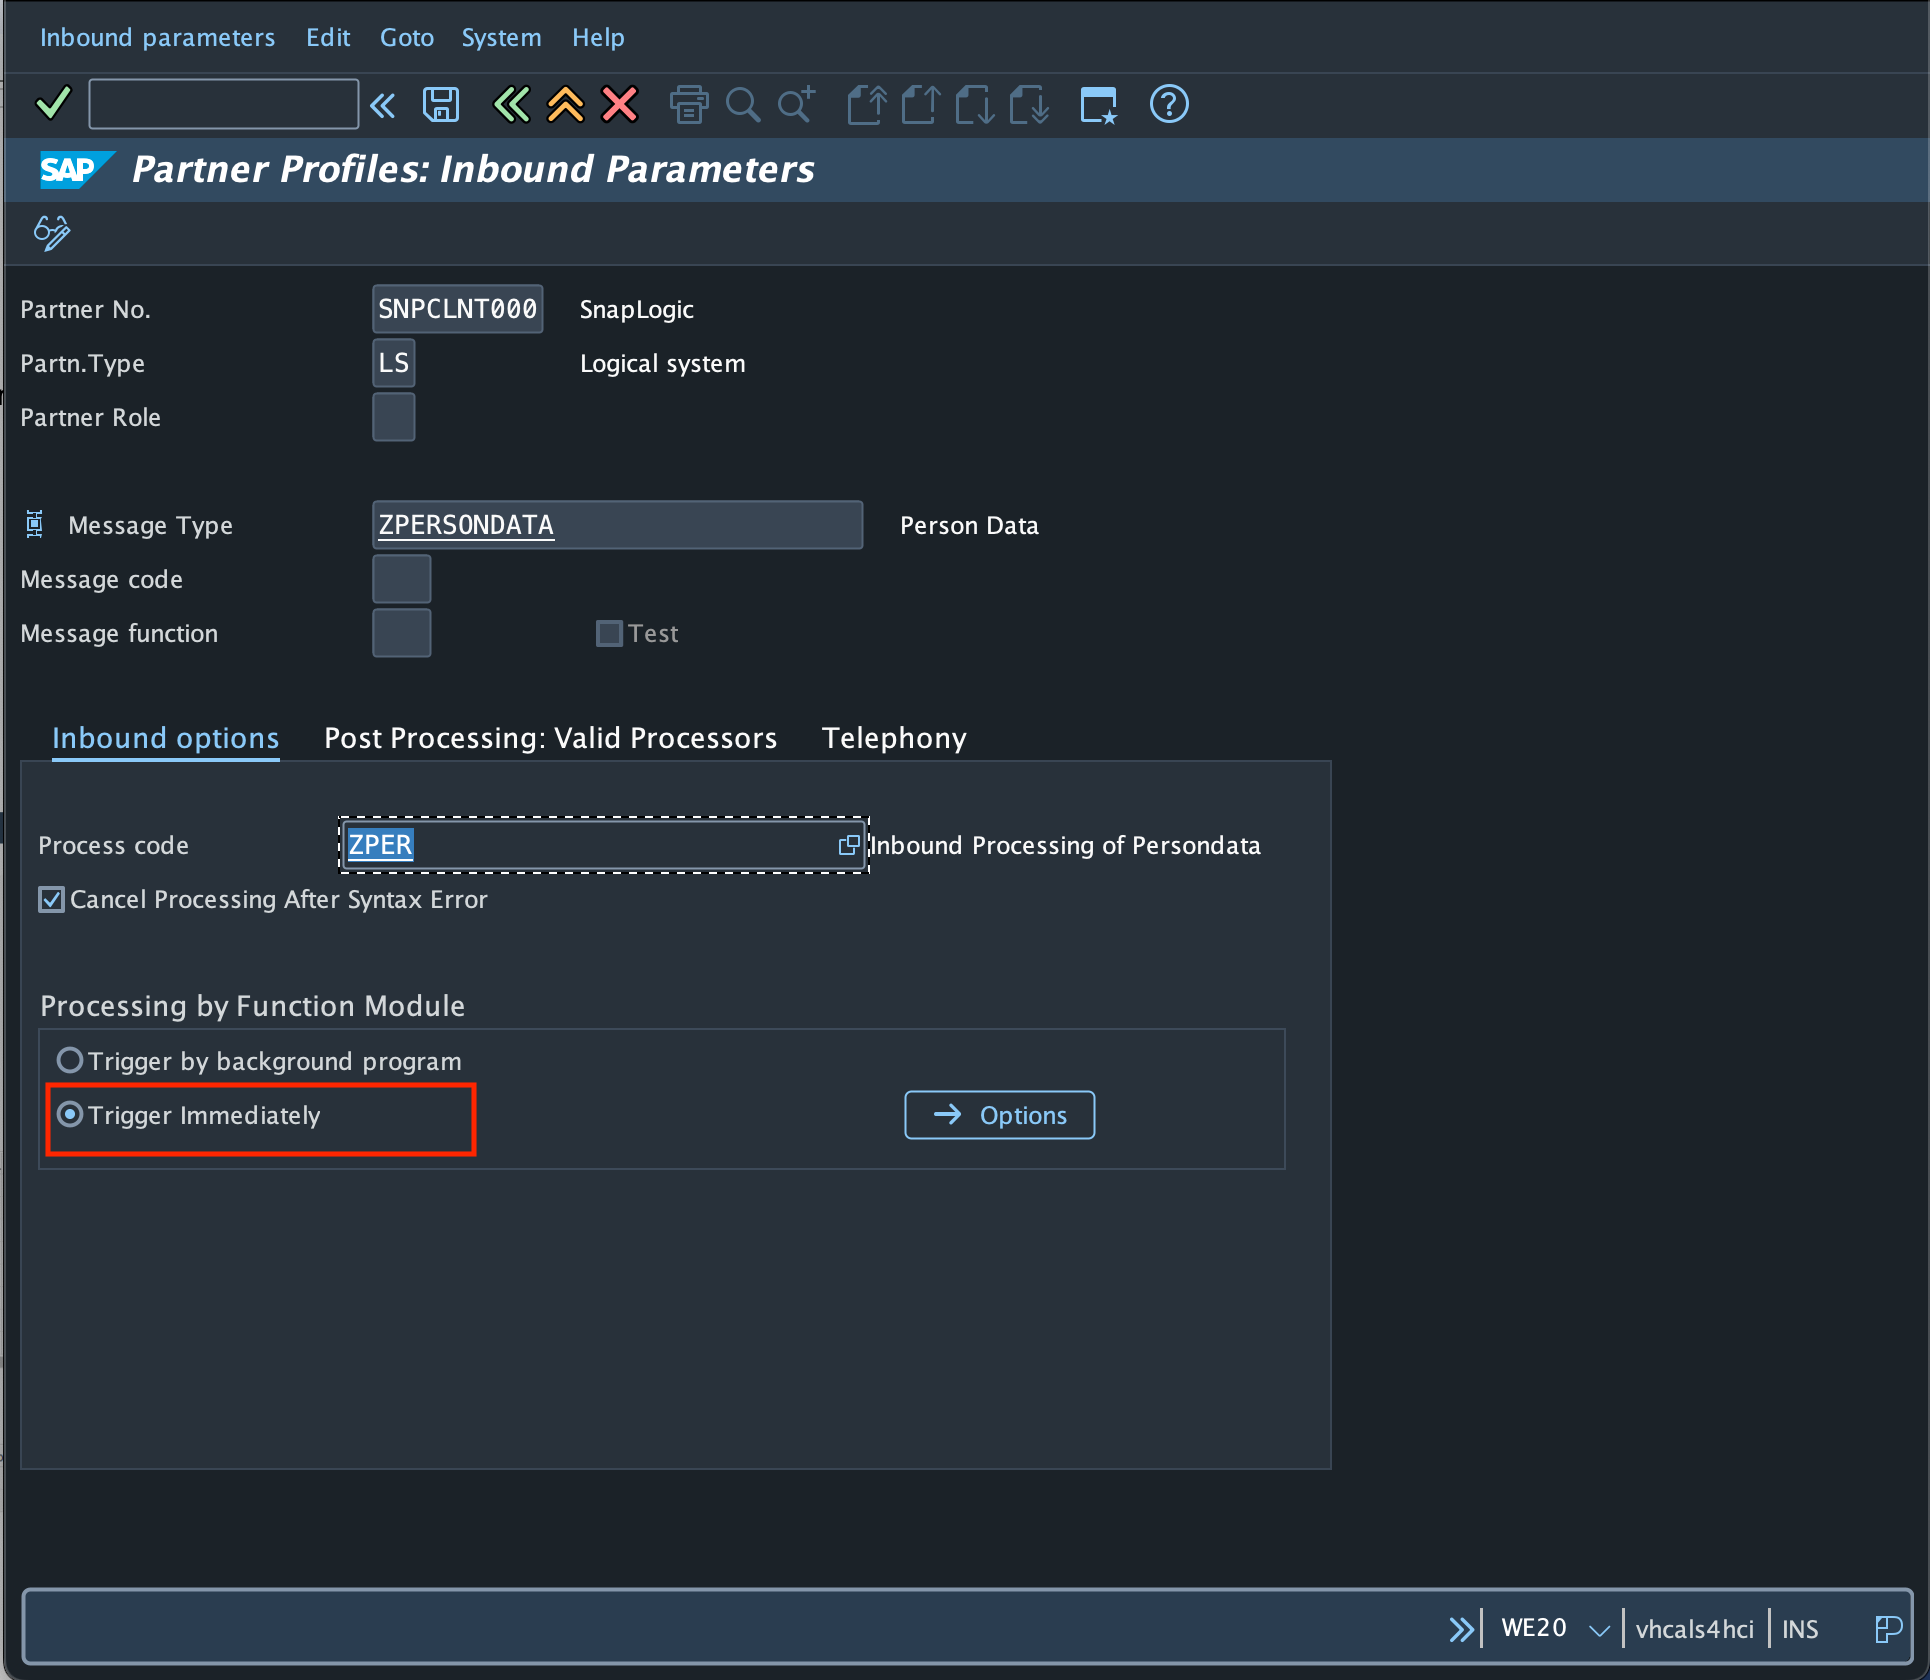Enable the Test checkbox
Screen dimensions: 1930x1680
tap(609, 632)
